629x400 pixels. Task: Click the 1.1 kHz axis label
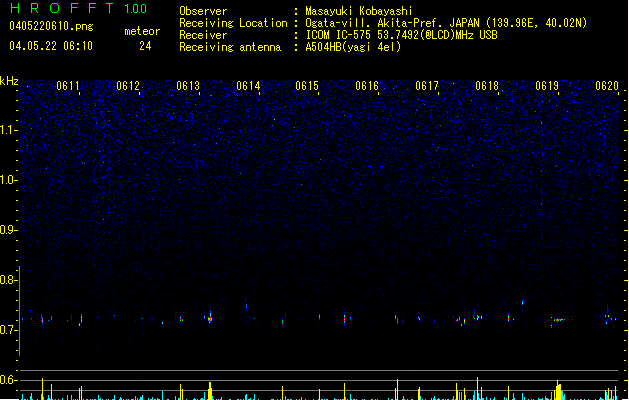(x=9, y=130)
